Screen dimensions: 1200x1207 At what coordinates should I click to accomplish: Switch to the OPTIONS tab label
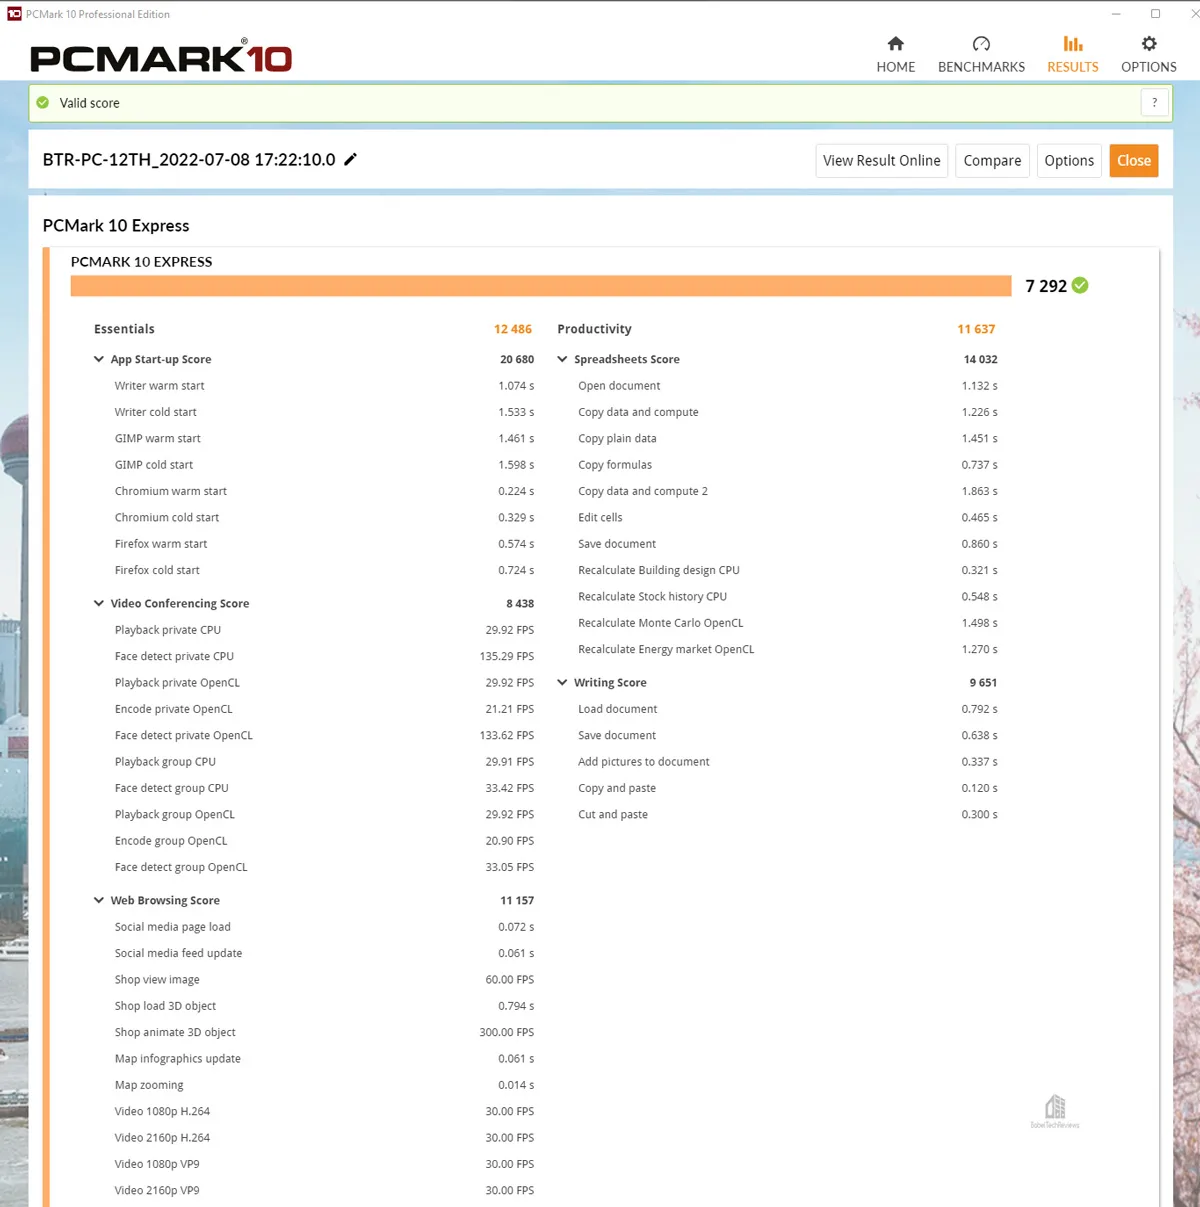[1149, 67]
